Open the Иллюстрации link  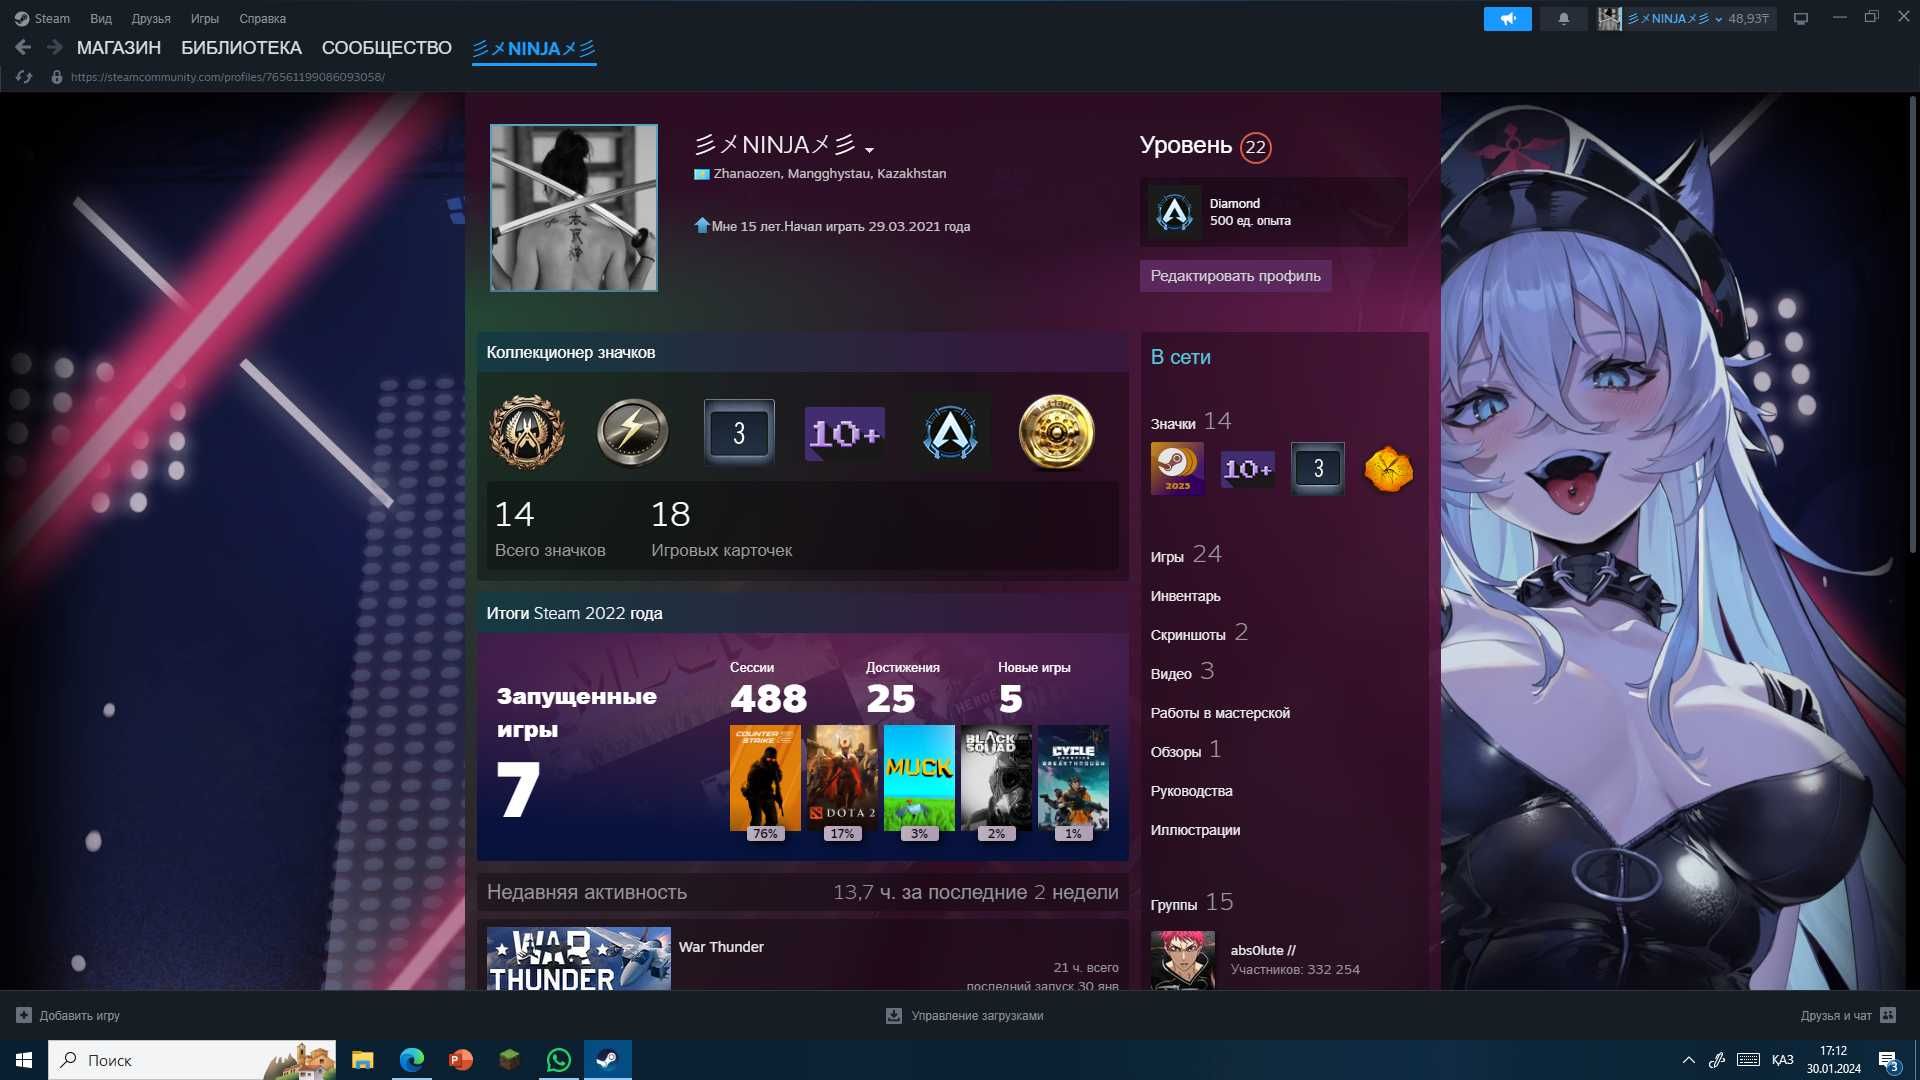(x=1195, y=830)
